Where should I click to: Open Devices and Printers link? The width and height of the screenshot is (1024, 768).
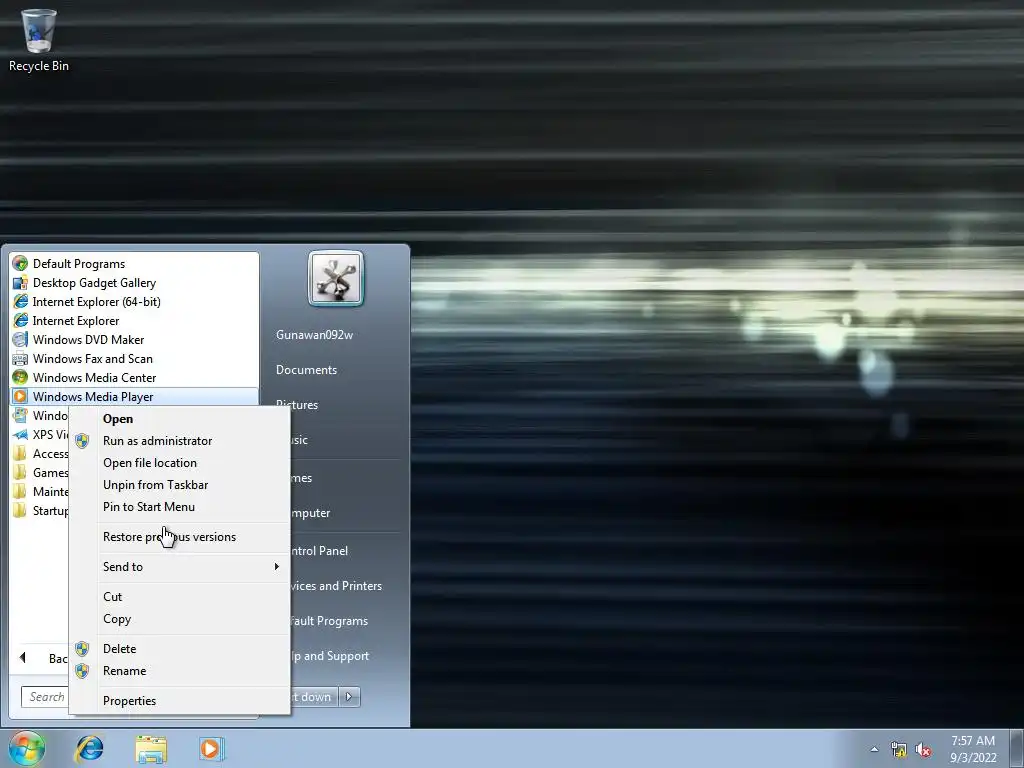[336, 586]
